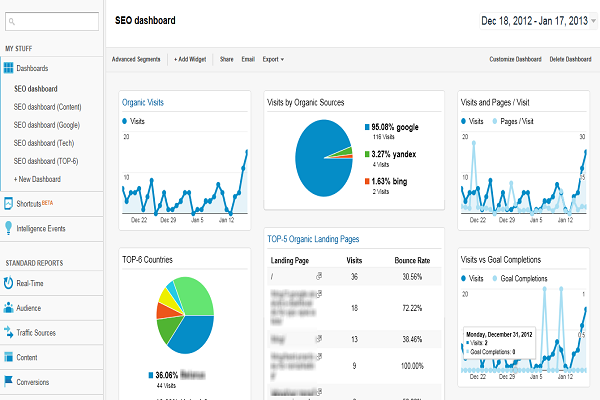Click the Bounce Rate column header
Viewport: 600px width, 400px height.
(412, 260)
